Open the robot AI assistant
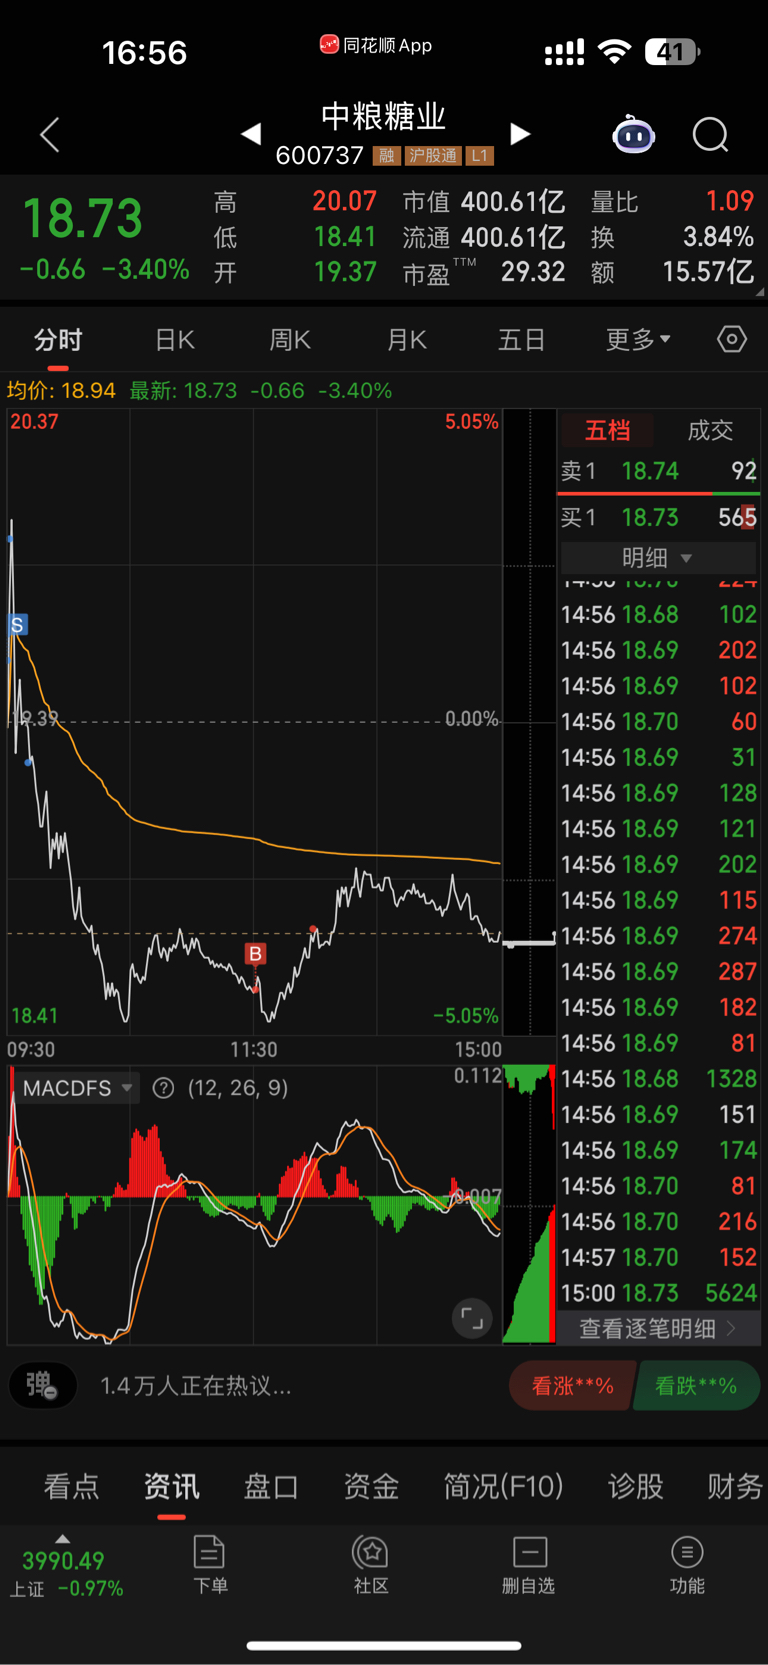 tap(633, 134)
